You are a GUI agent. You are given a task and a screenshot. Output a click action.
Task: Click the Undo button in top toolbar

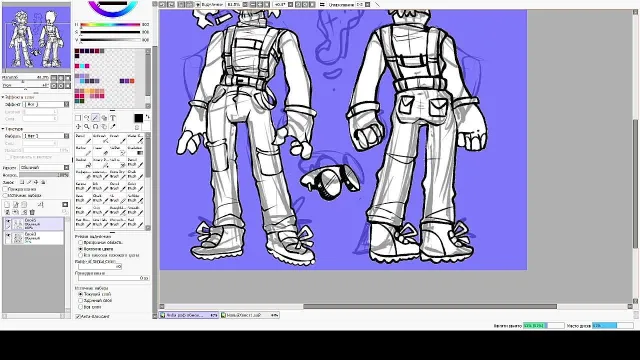[x=162, y=4]
